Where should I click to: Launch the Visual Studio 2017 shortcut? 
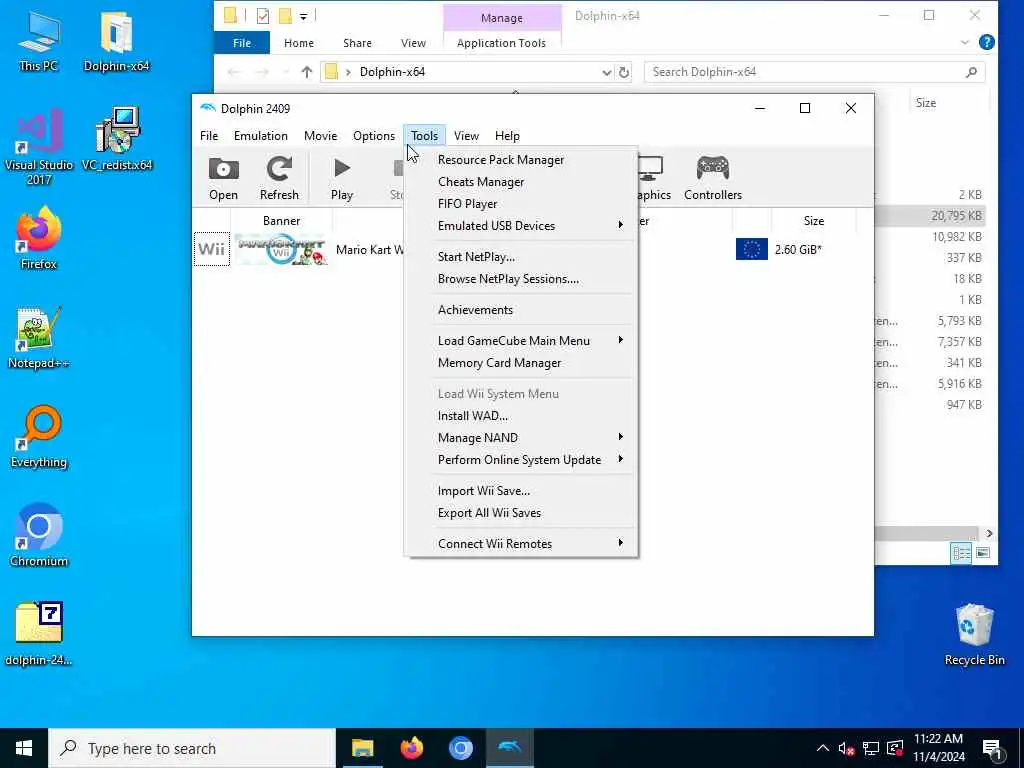pyautogui.click(x=39, y=146)
